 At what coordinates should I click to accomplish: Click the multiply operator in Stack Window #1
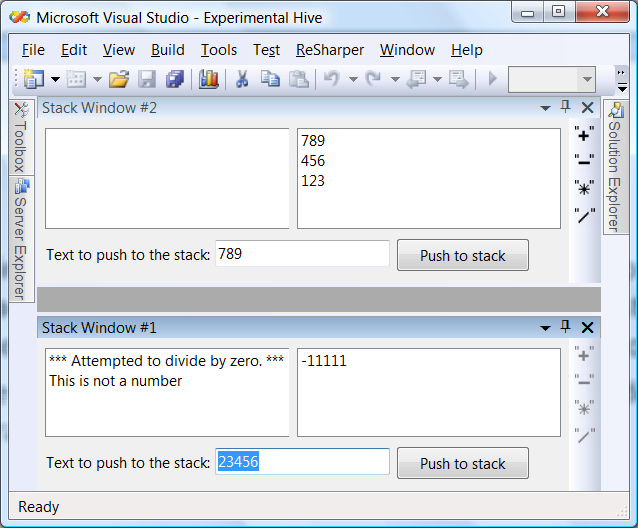click(x=584, y=408)
